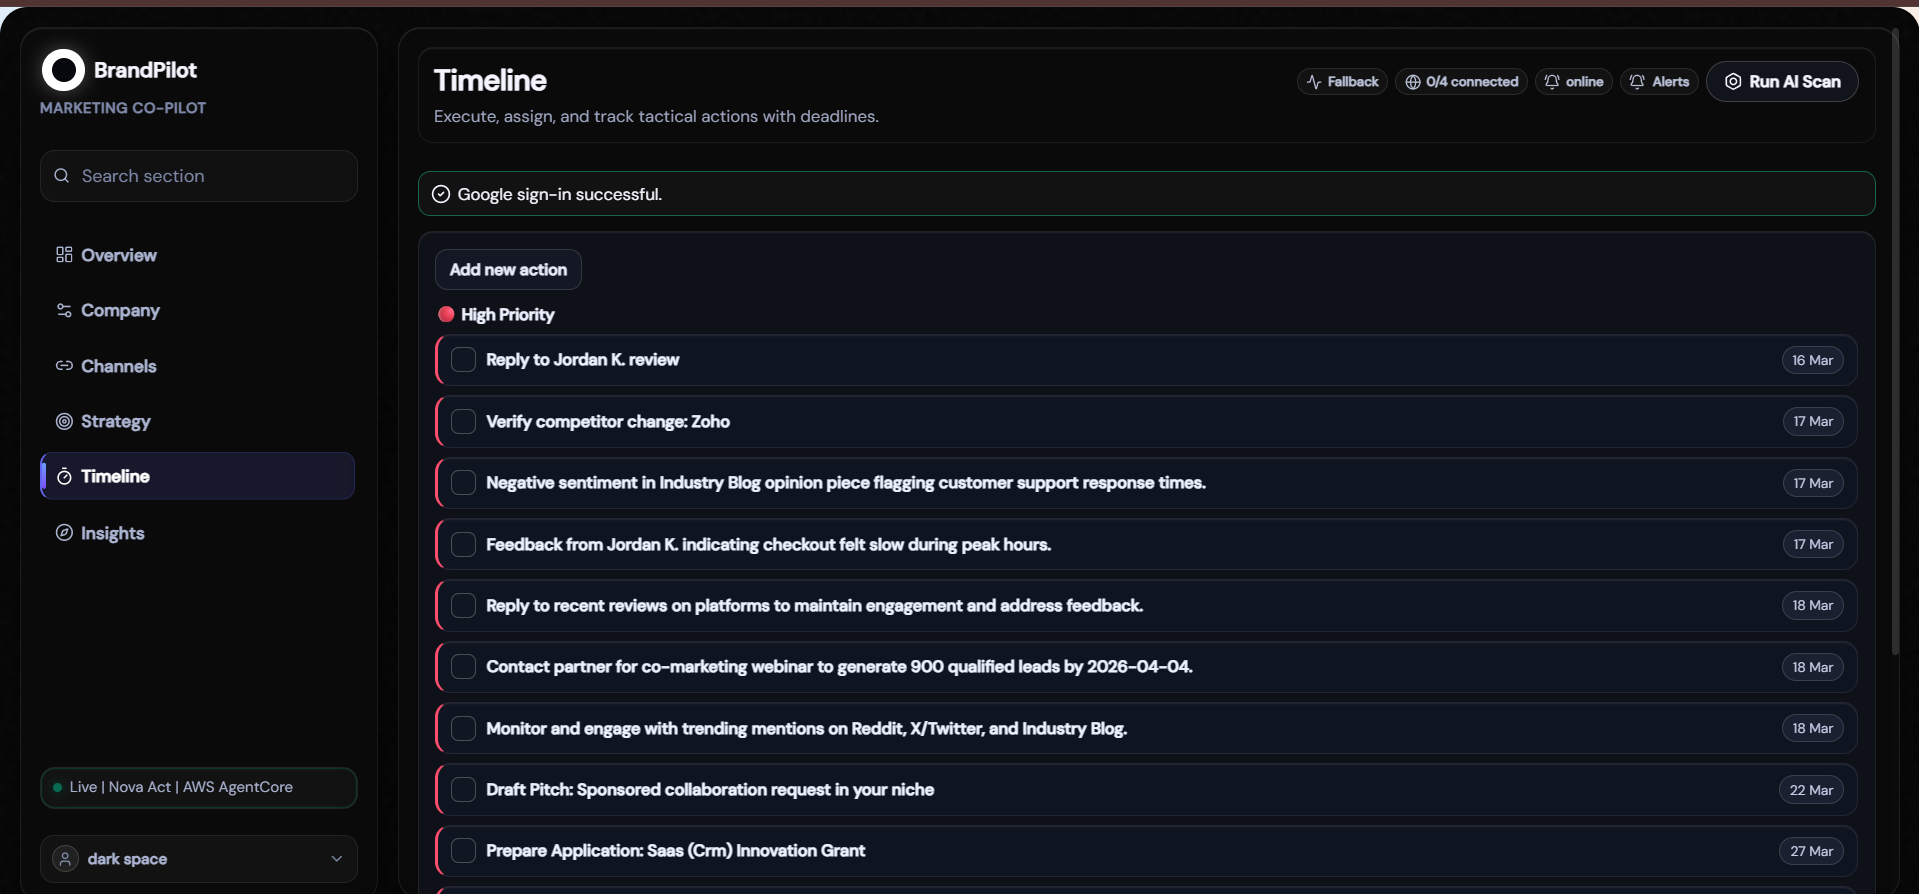Click the 27 Mar date badge

point(1811,851)
